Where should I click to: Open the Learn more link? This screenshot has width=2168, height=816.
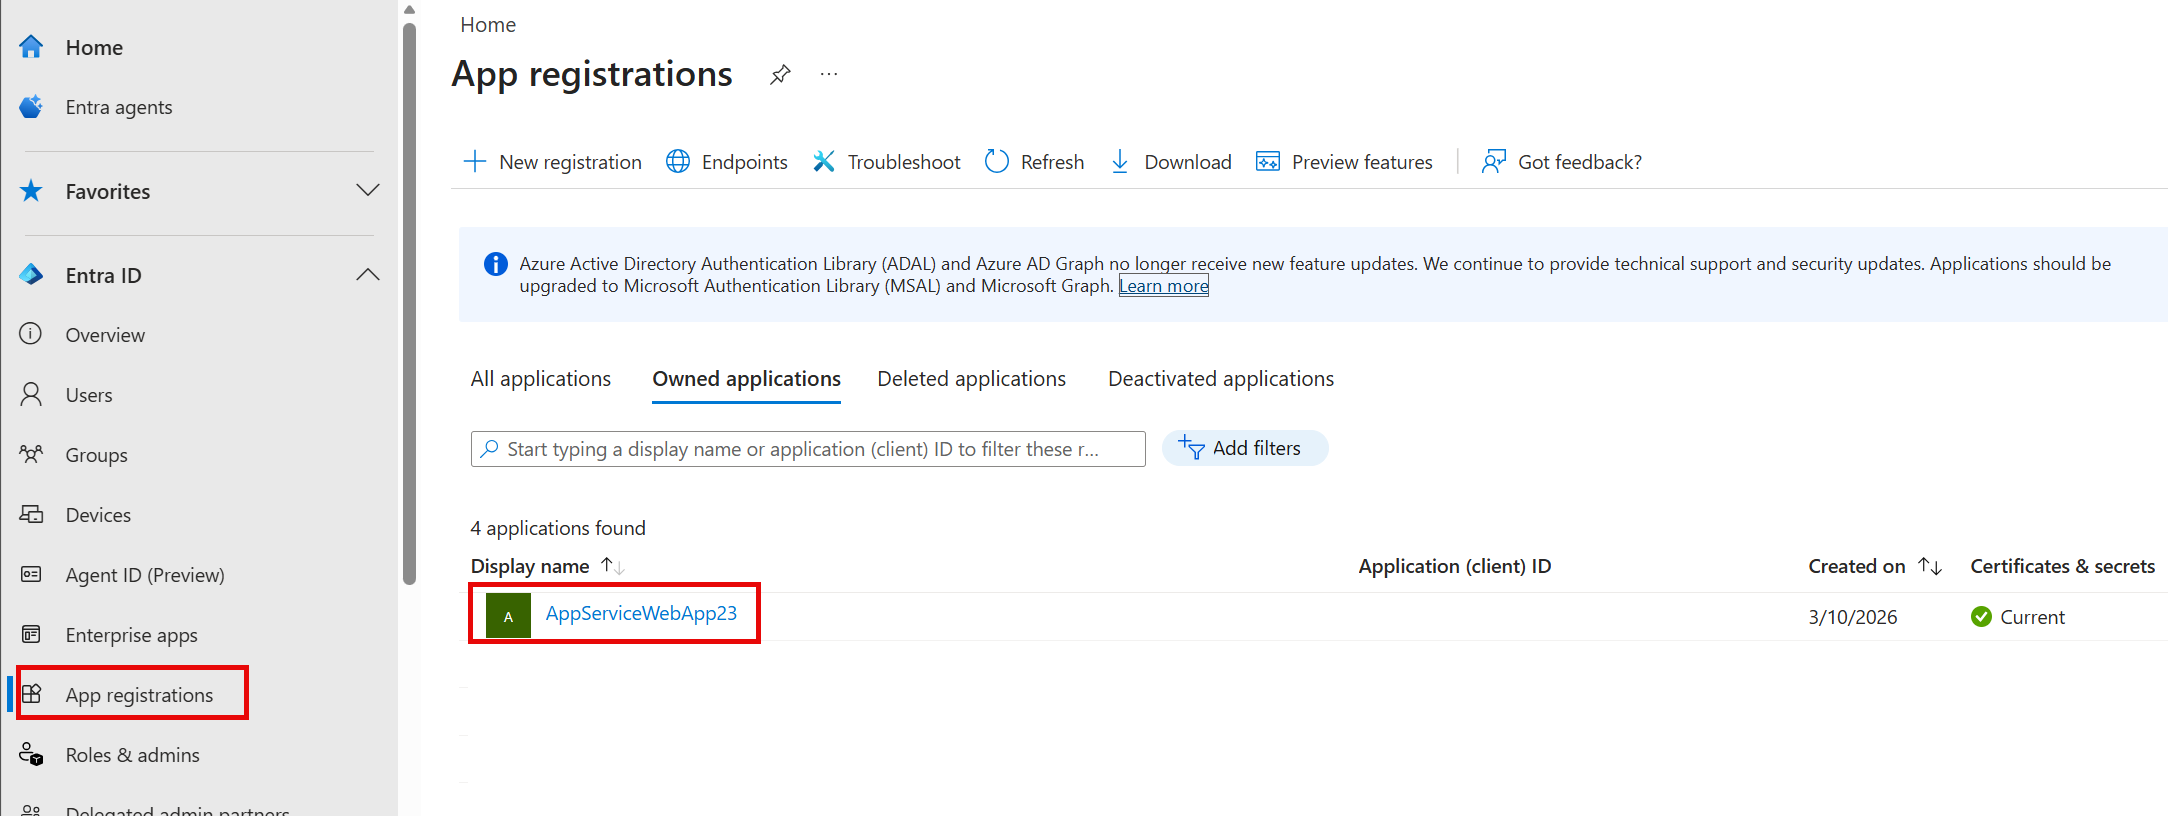(x=1163, y=286)
